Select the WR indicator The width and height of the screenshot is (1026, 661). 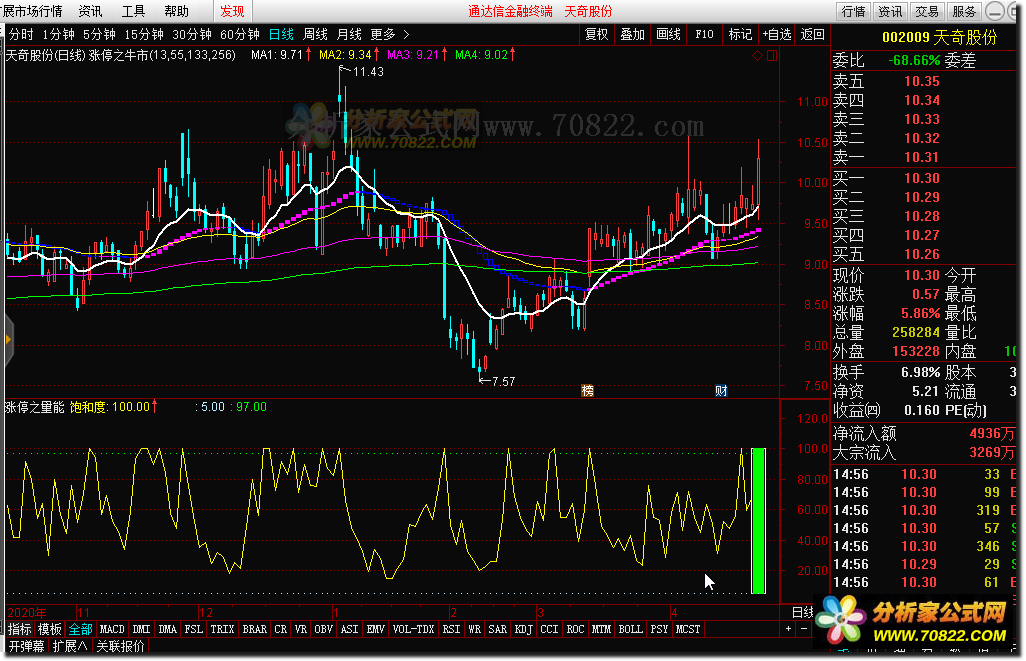click(474, 629)
